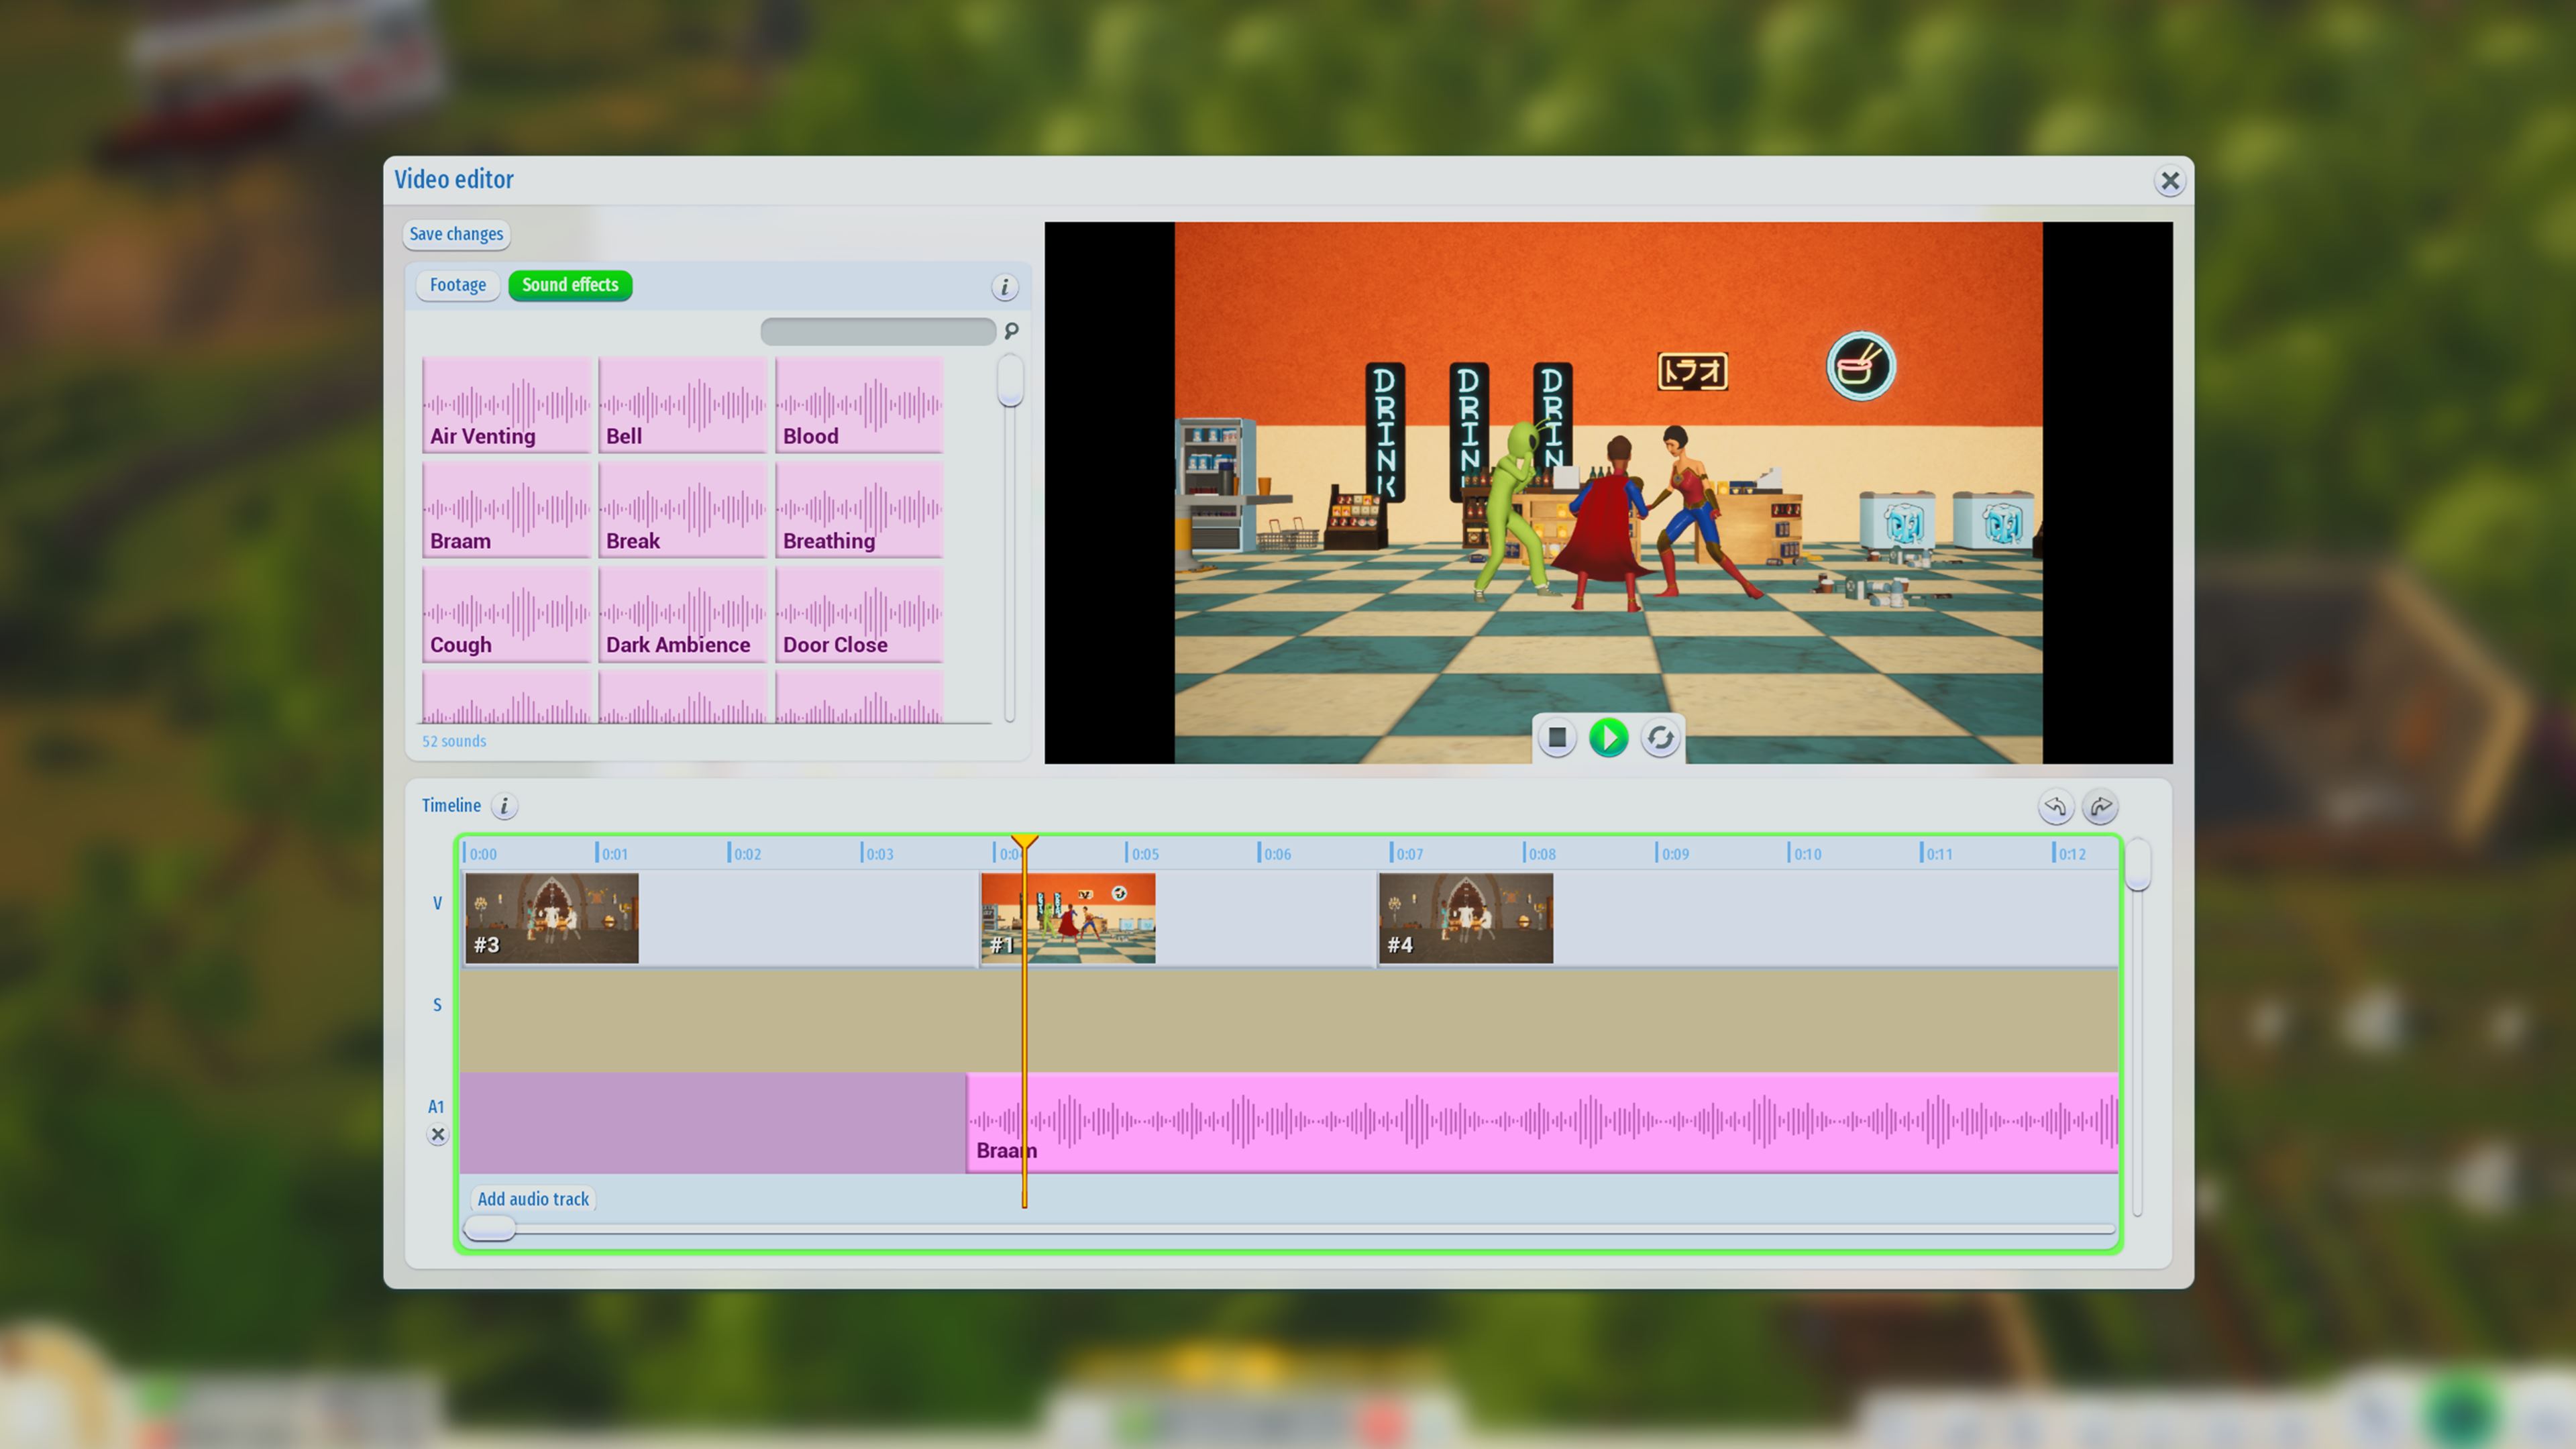The image size is (2576, 1449).
Task: Click video clip #4 on the timeline
Action: pos(1465,918)
